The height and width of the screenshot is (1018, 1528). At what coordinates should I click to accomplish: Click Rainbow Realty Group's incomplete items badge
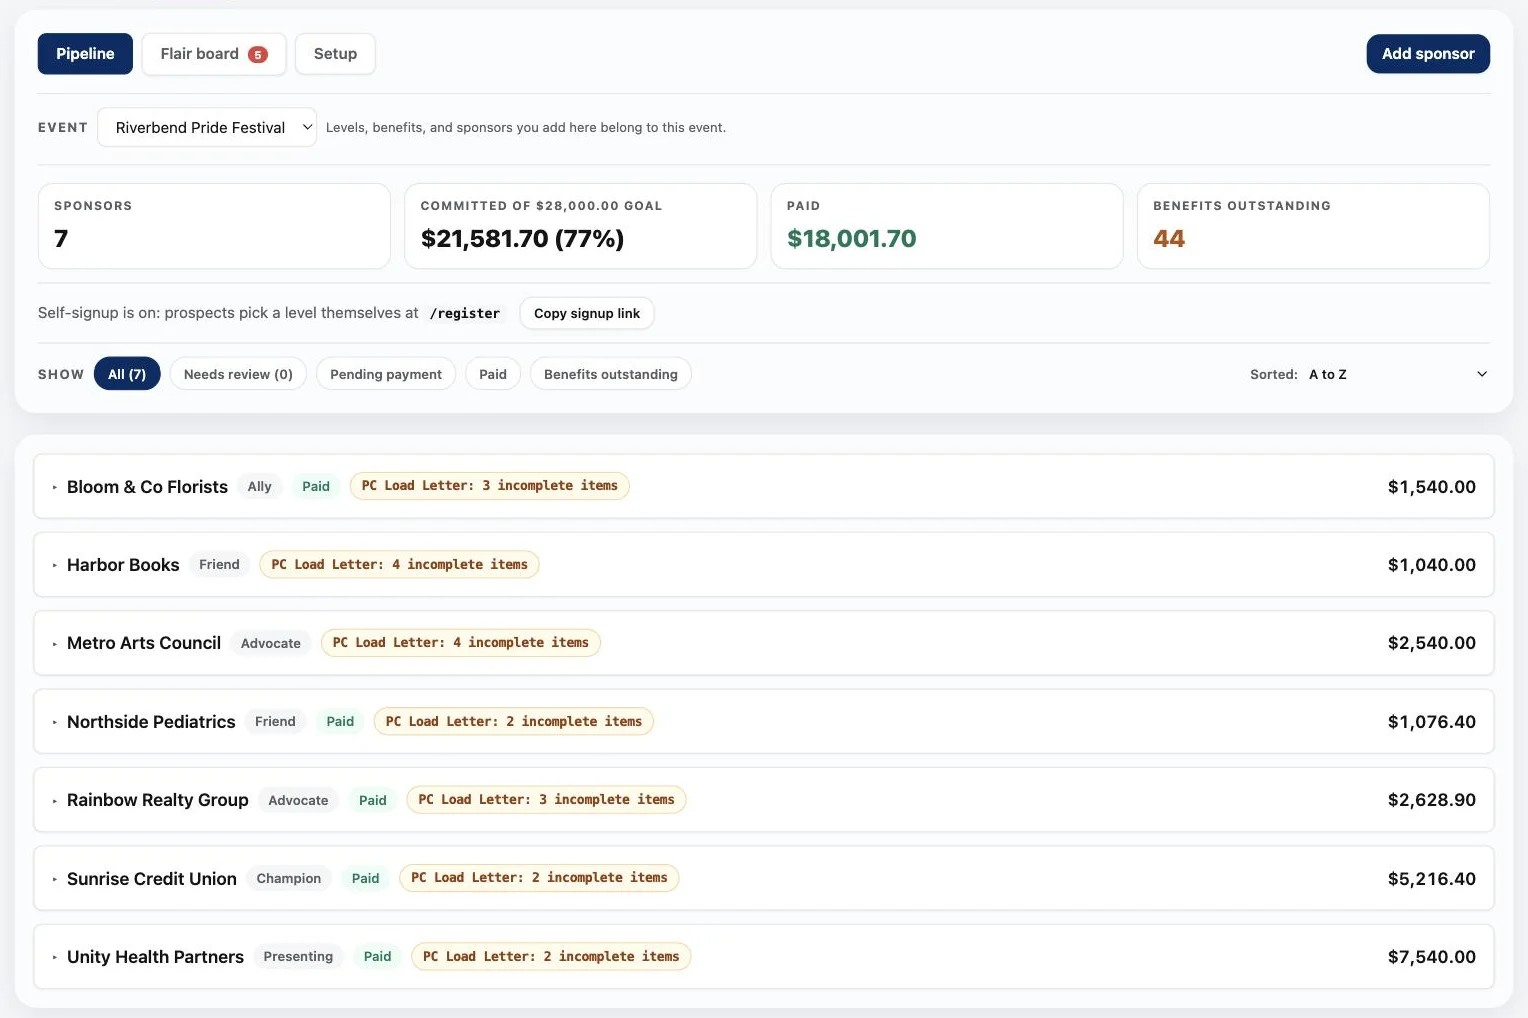(x=546, y=800)
